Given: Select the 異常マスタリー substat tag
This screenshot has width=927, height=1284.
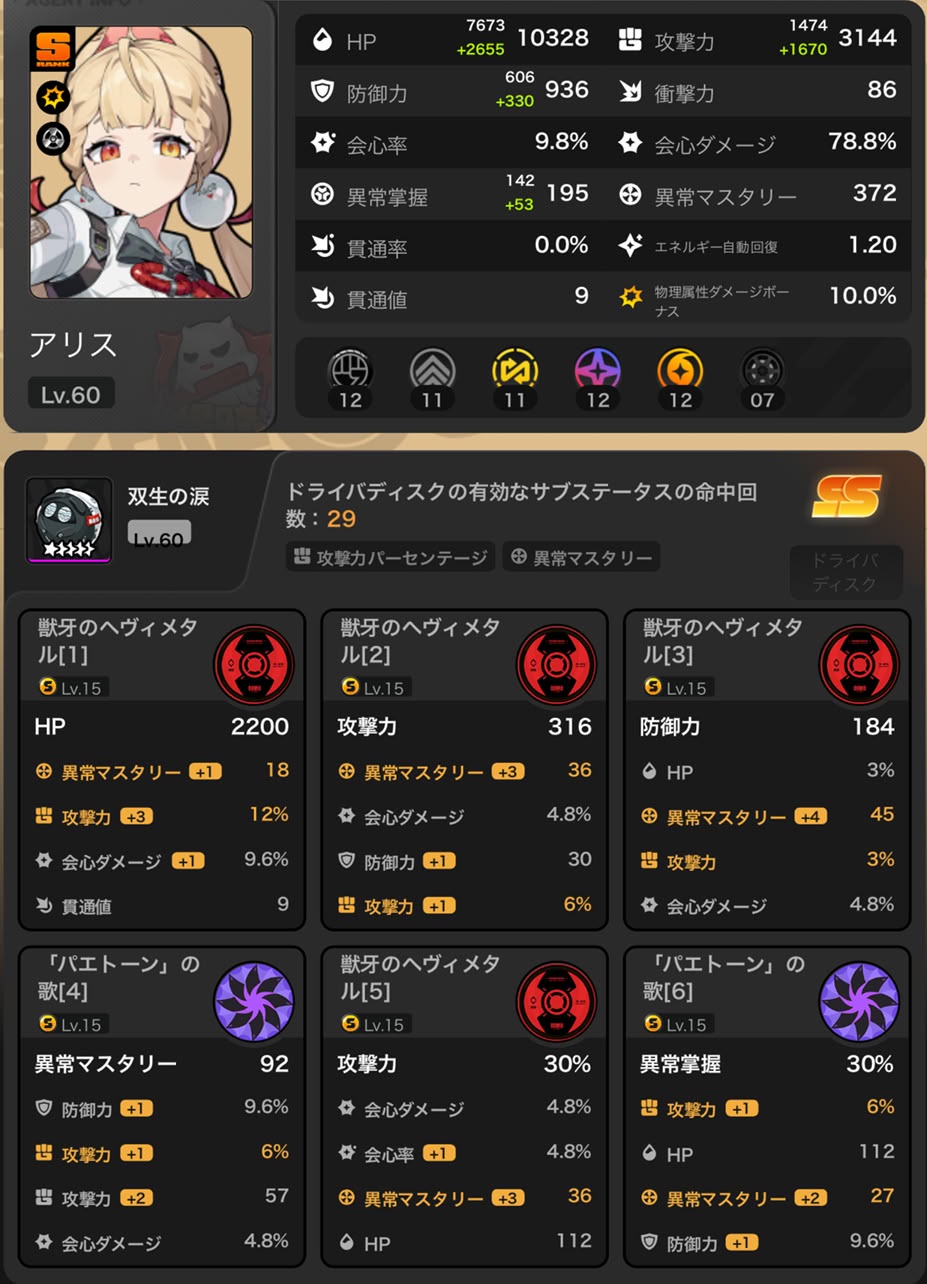Looking at the screenshot, I should pos(581,557).
